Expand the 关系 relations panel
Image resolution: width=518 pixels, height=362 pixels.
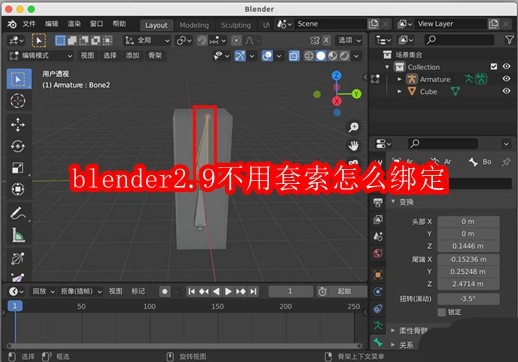tap(393, 345)
